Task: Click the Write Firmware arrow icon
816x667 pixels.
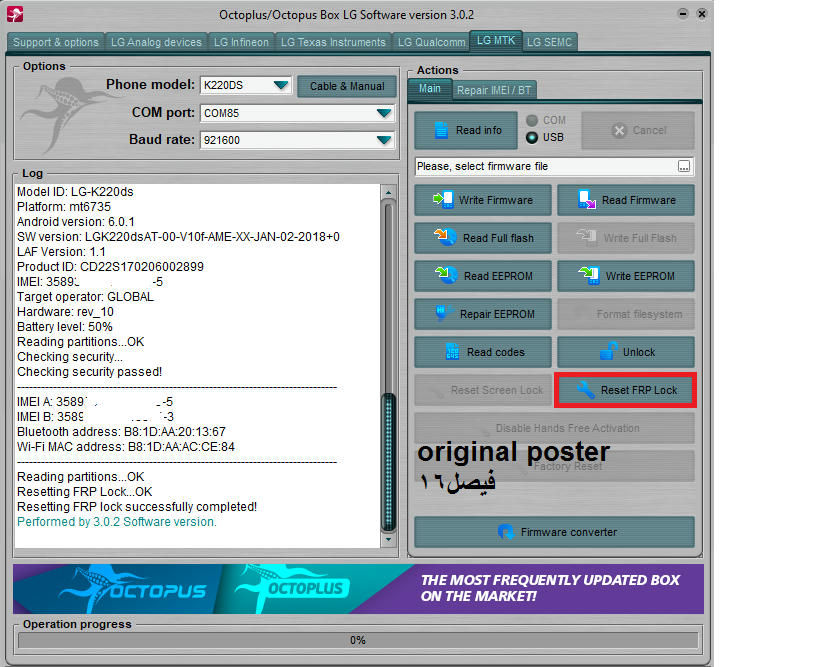Action: [x=443, y=200]
